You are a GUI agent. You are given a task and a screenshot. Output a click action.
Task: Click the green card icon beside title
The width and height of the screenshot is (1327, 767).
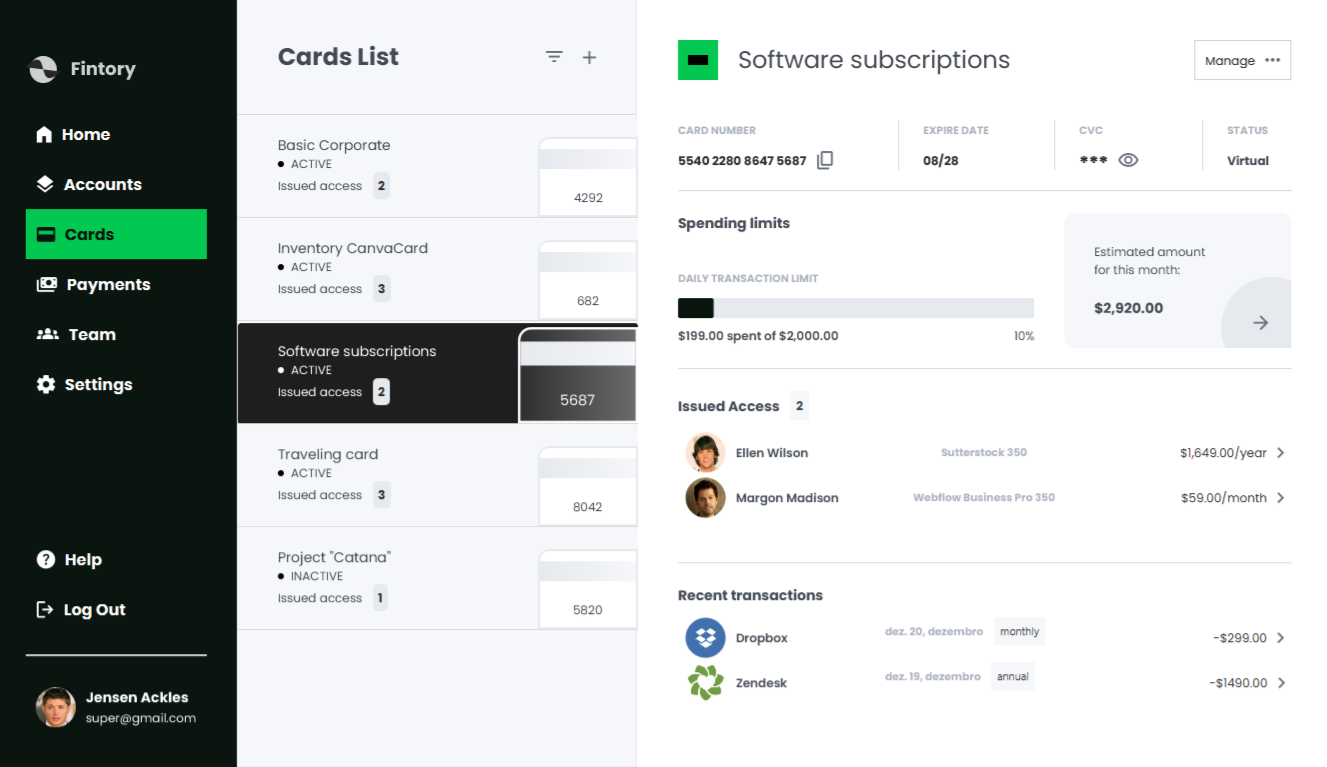(698, 60)
